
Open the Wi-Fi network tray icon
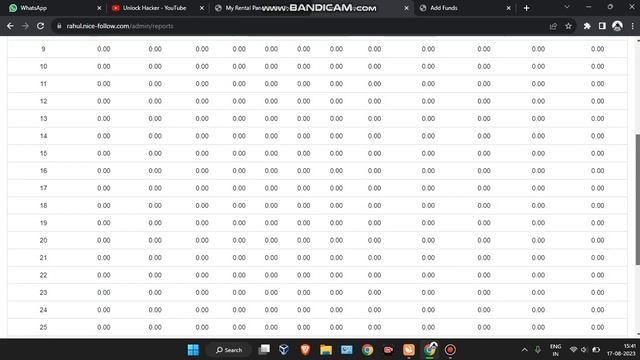573,350
